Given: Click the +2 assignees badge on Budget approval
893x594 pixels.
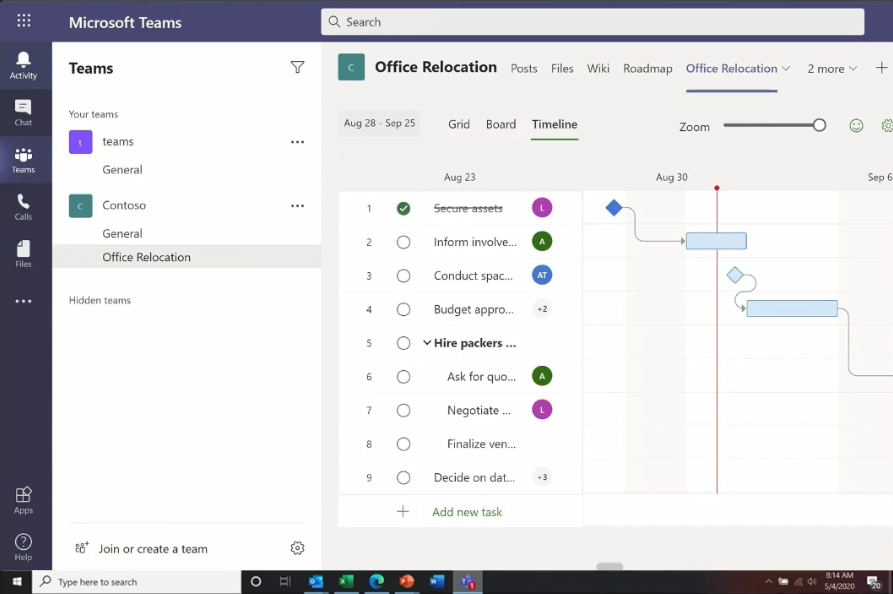Looking at the screenshot, I should 542,309.
